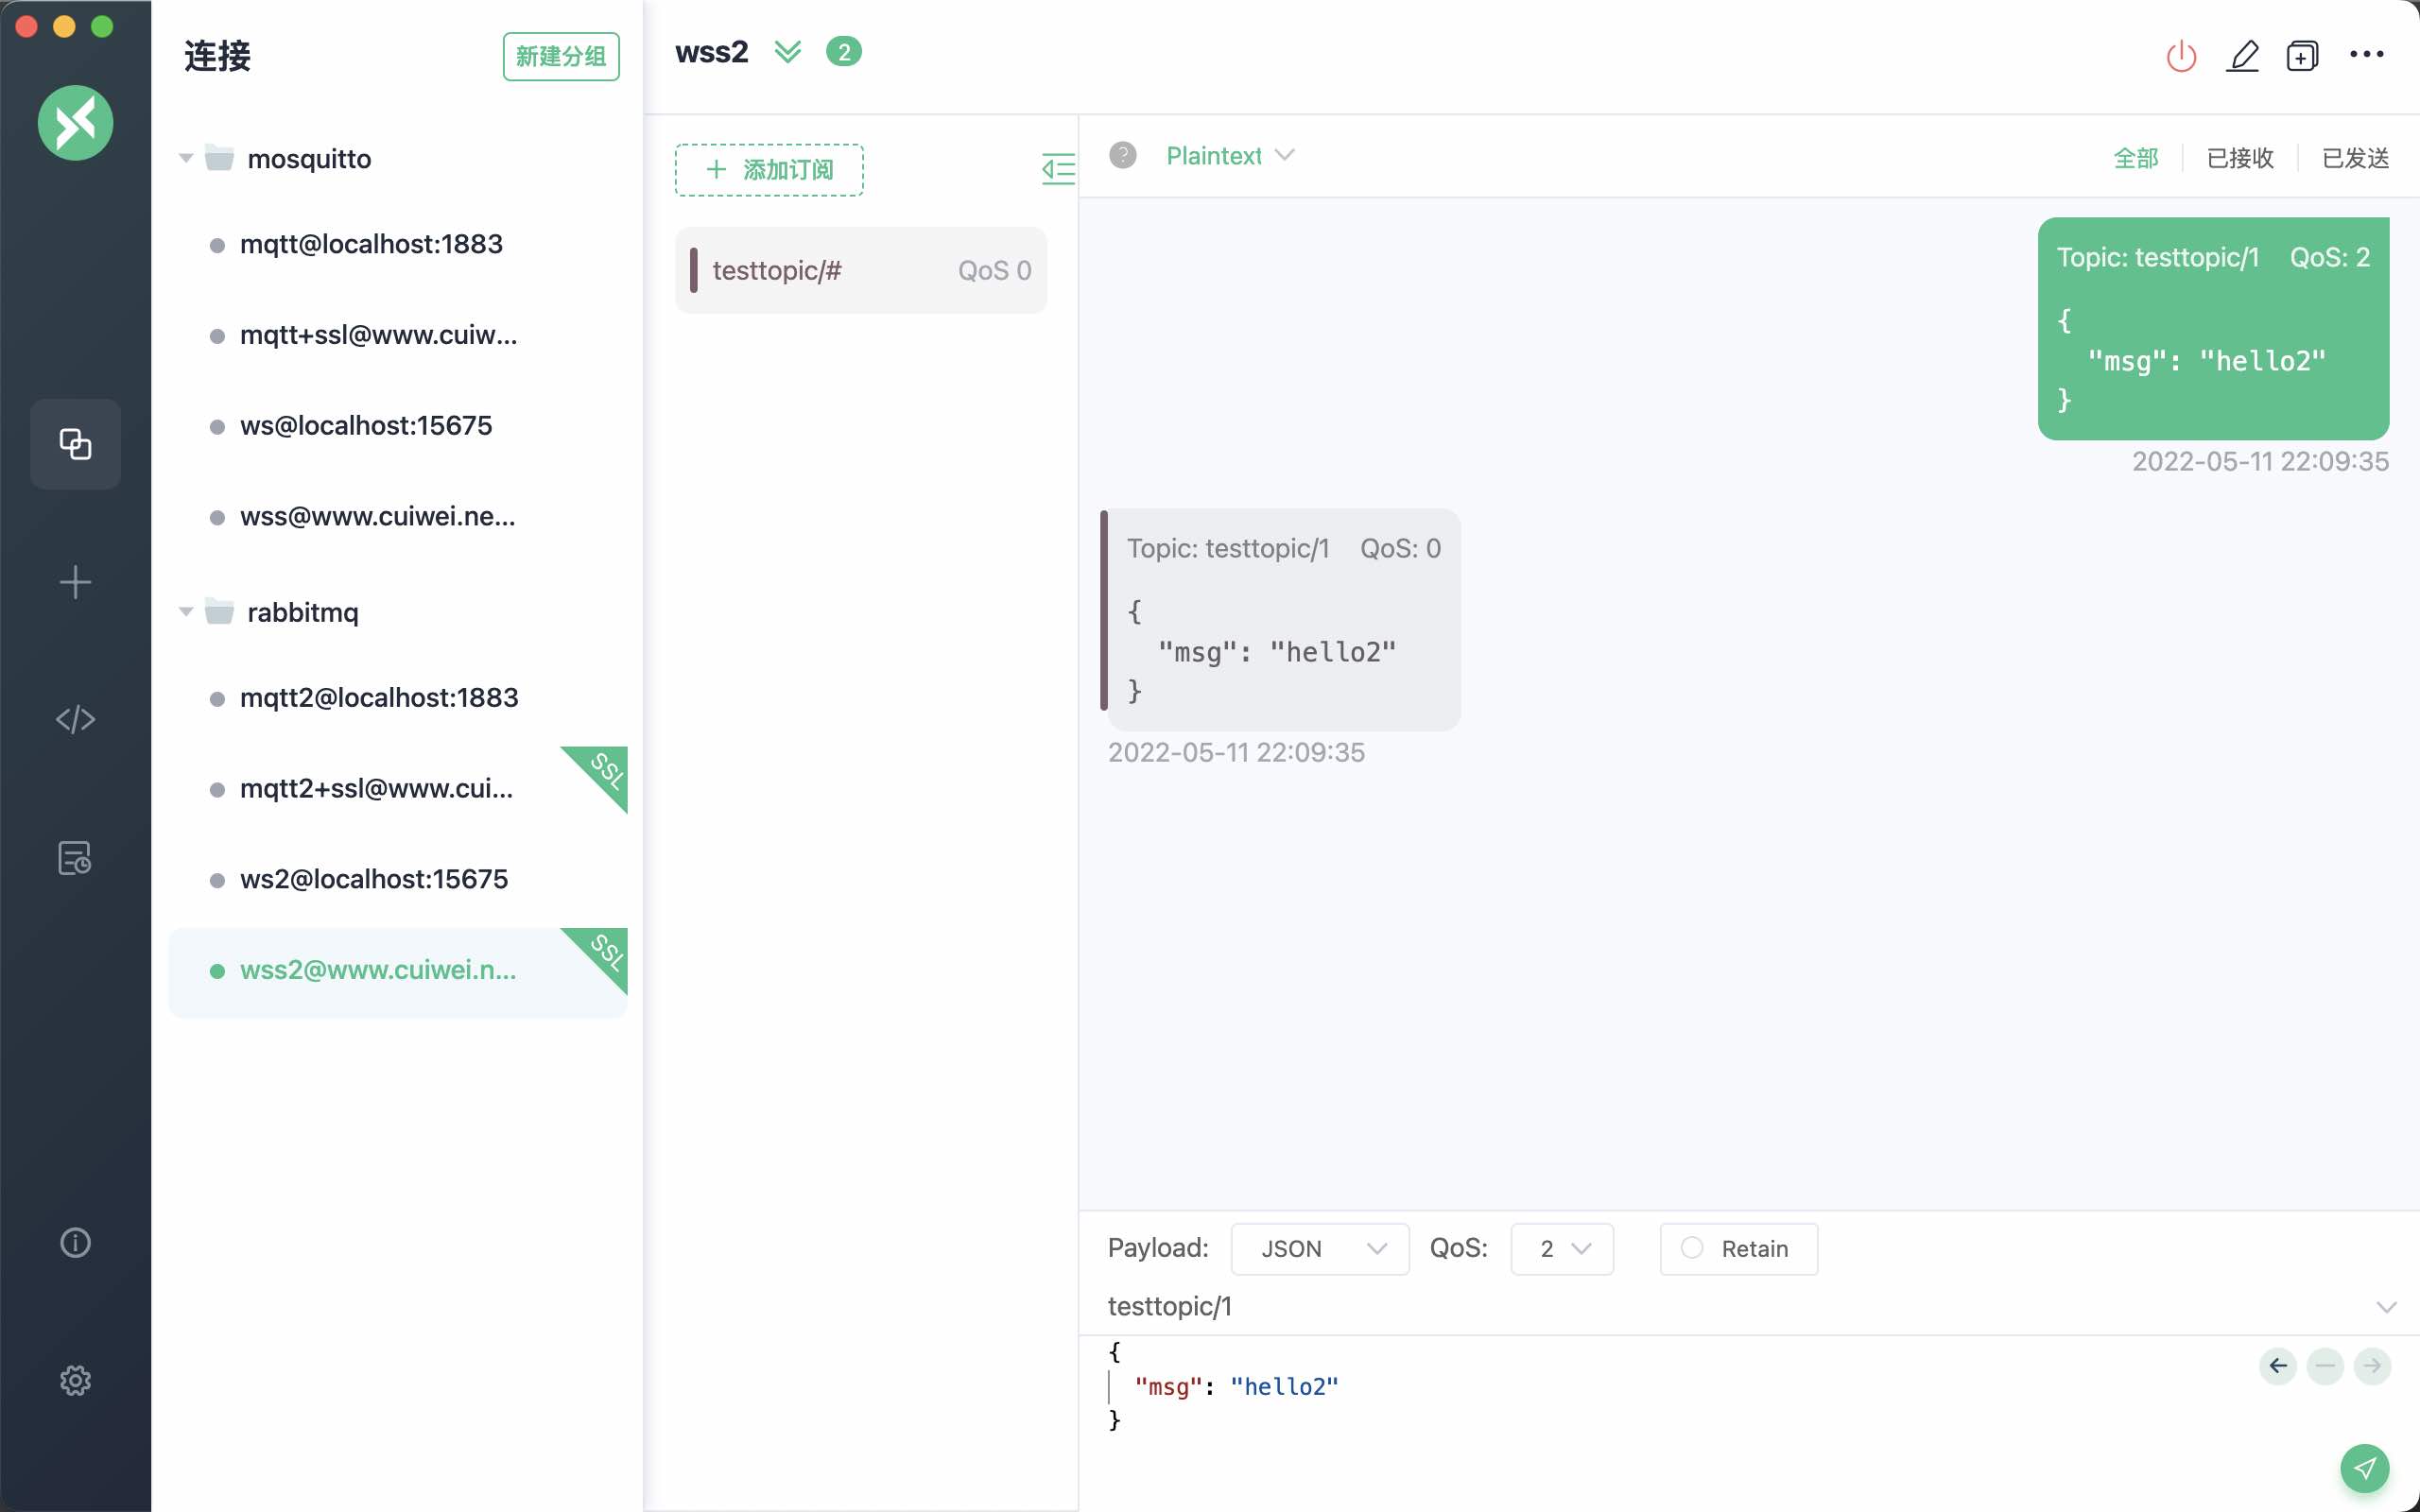Image resolution: width=2420 pixels, height=1512 pixels.
Task: Open connection mqtt2@localhost:1883
Action: click(x=398, y=697)
